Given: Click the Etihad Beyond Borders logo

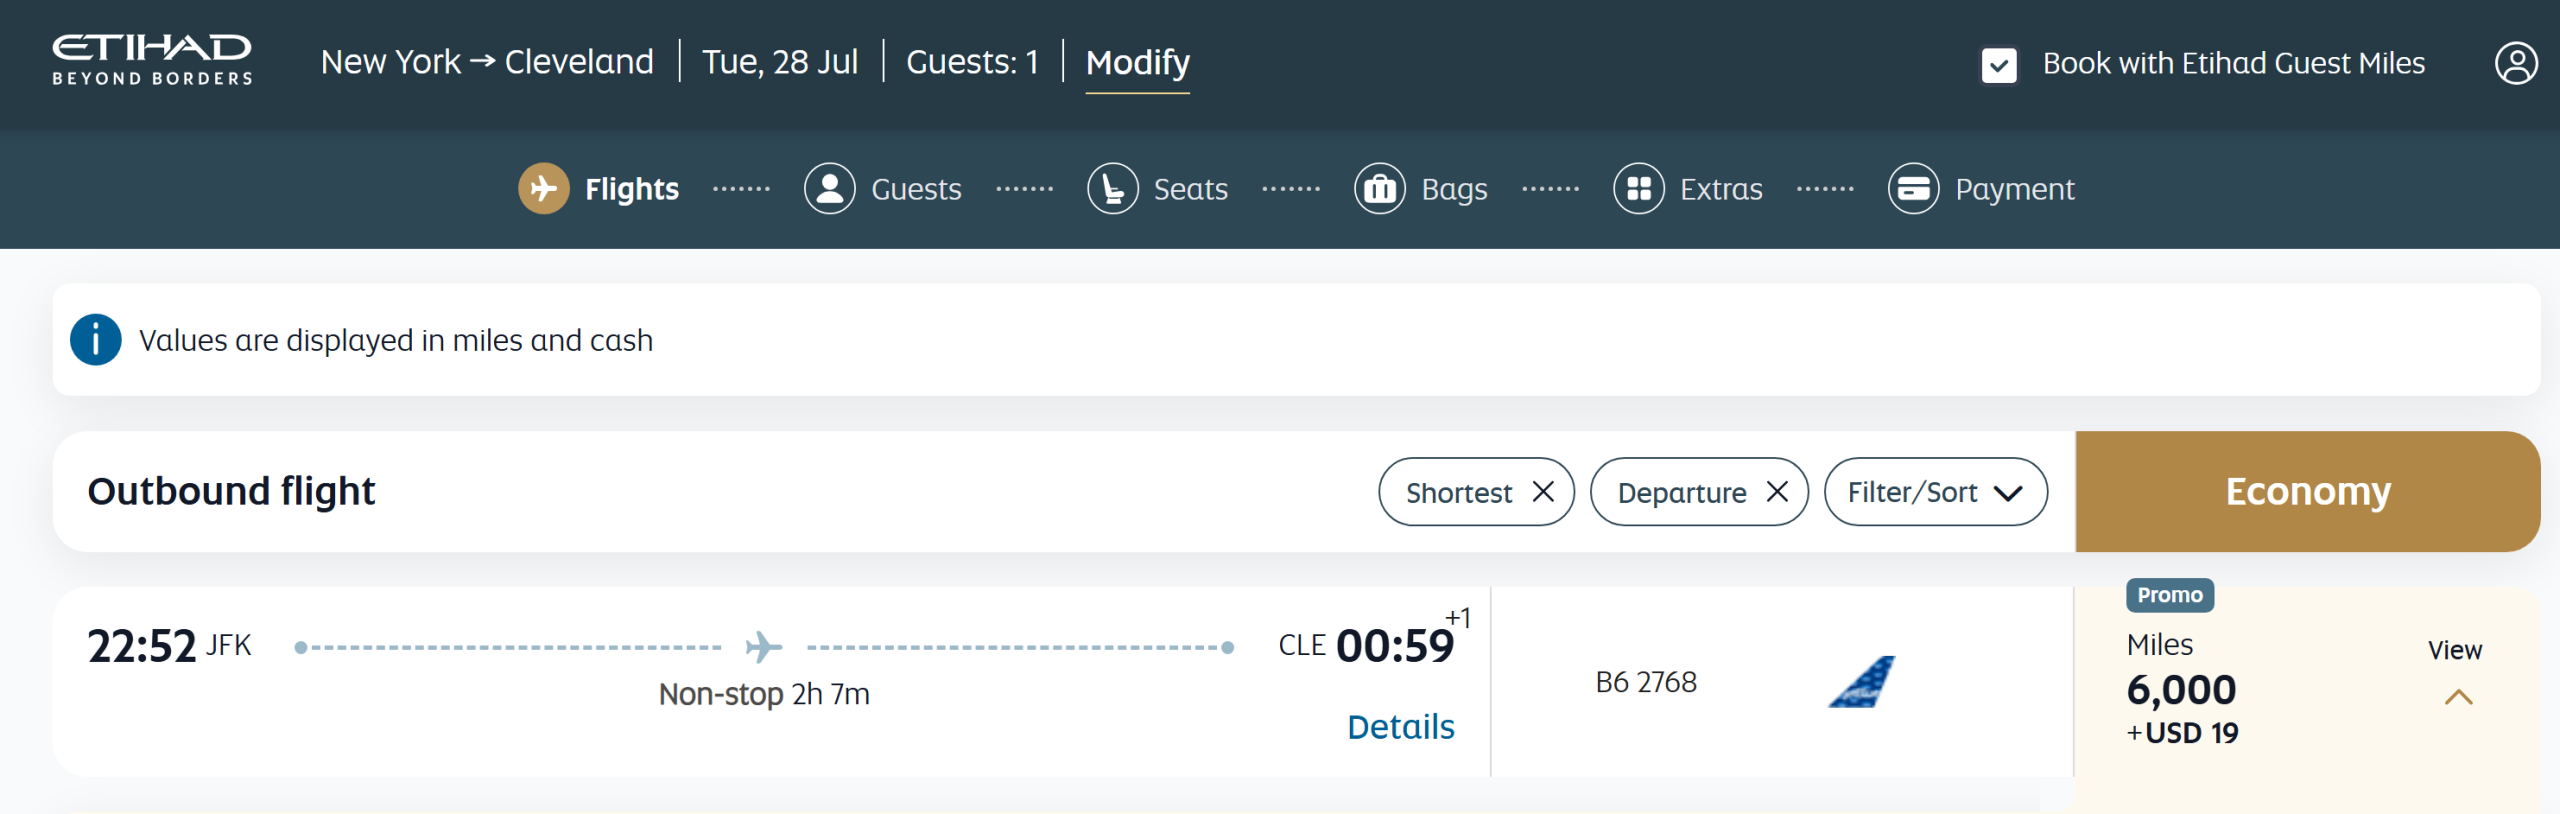Looking at the screenshot, I should point(152,61).
